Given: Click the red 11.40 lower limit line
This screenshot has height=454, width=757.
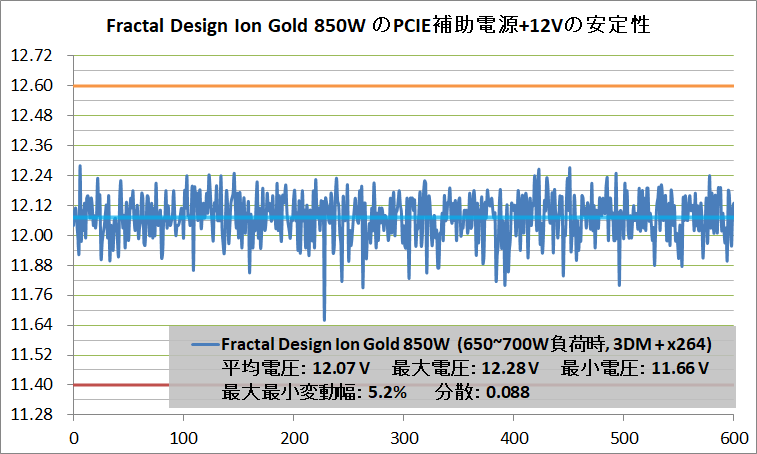Looking at the screenshot, I should point(121,385).
